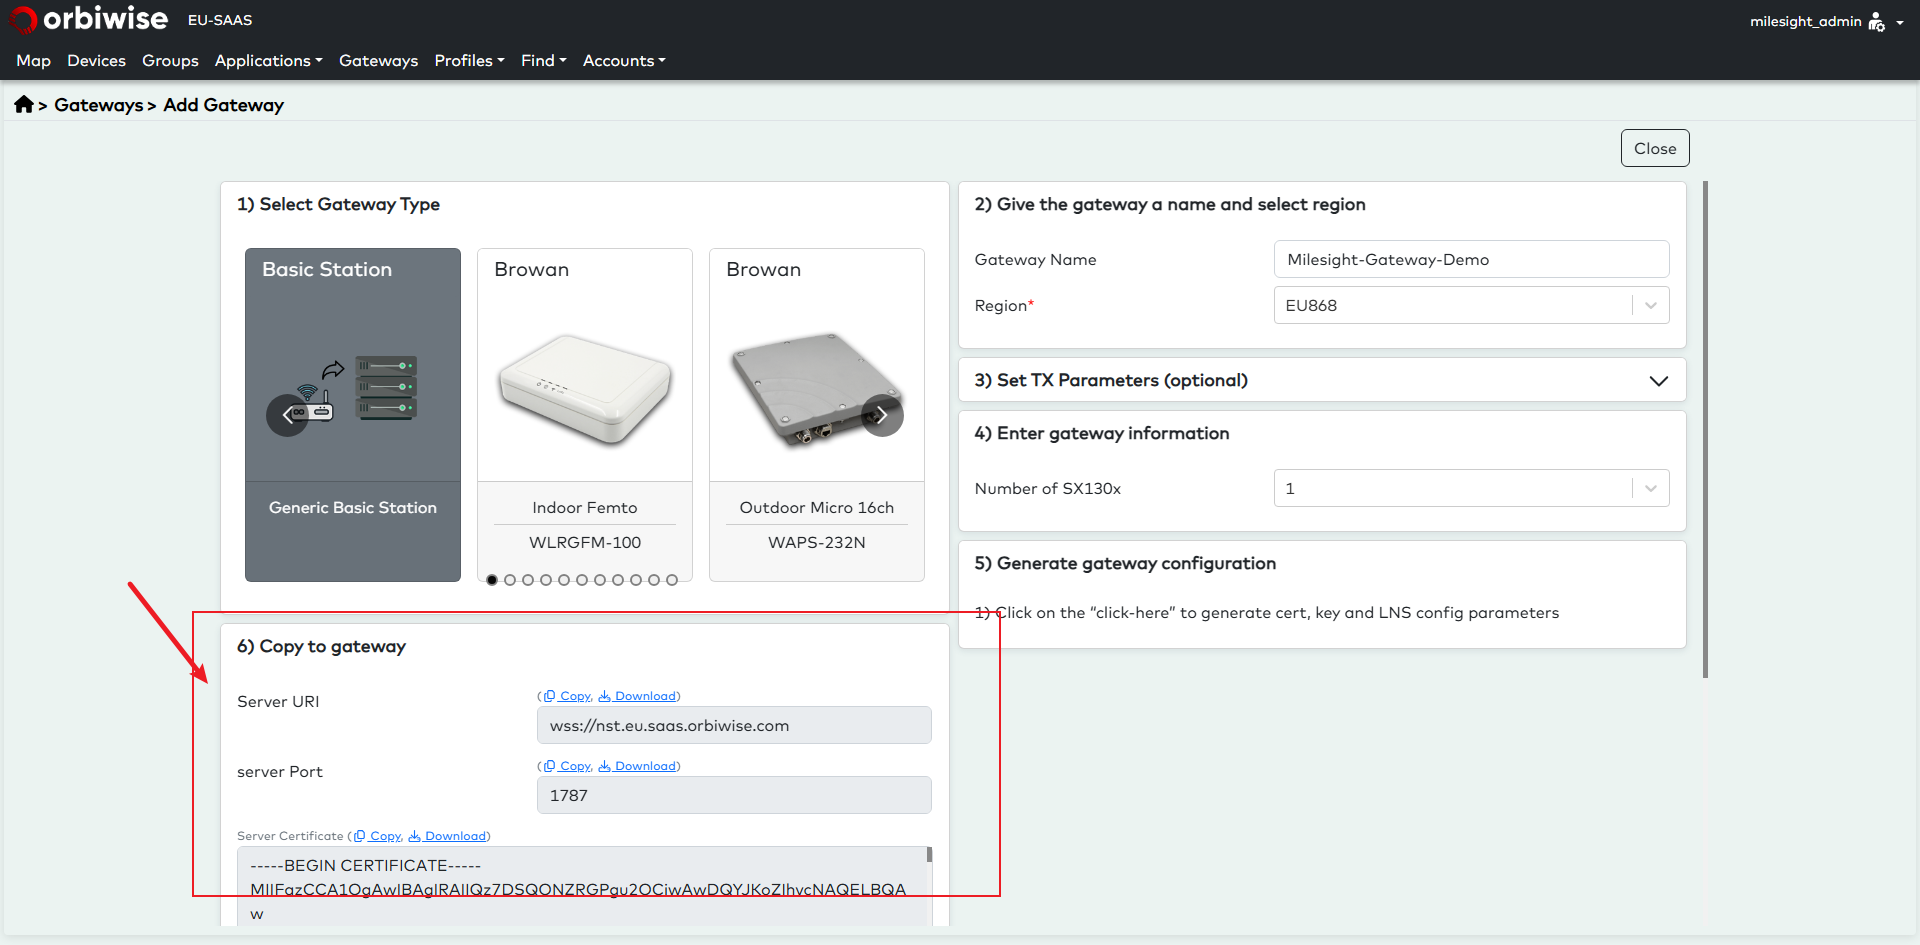1920x945 pixels.
Task: Click next arrow on gateway carousel
Action: point(882,415)
